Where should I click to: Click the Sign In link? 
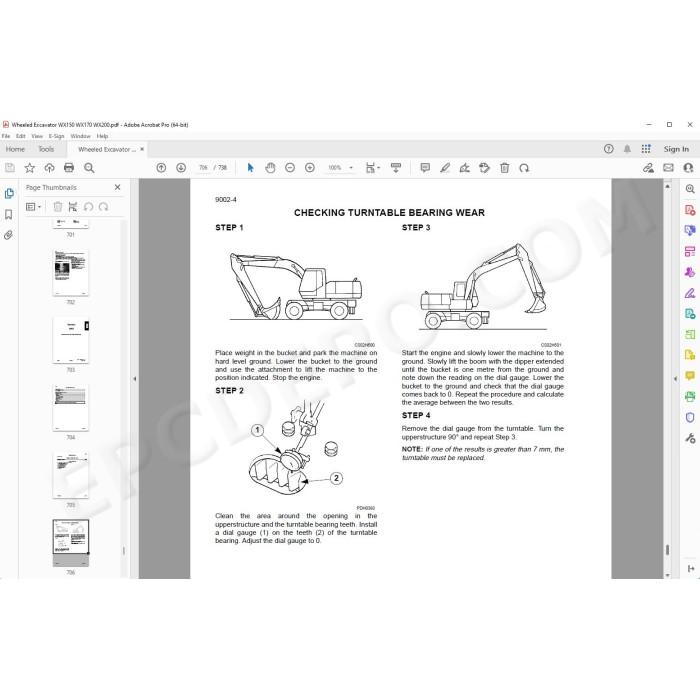point(676,149)
